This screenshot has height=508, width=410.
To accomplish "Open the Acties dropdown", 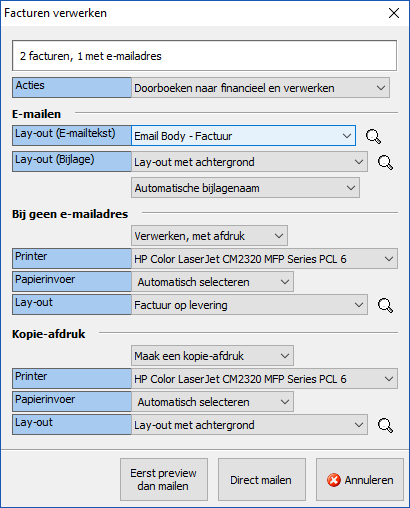I will coord(260,88).
